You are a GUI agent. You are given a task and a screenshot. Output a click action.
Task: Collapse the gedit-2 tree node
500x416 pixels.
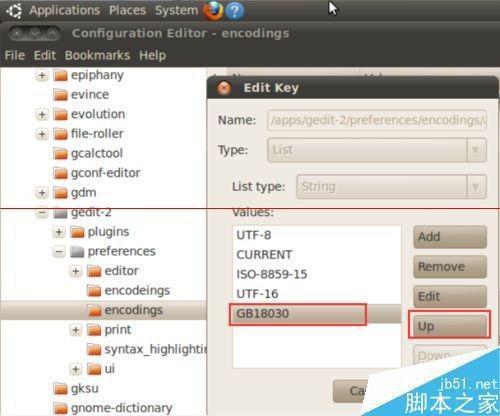pos(42,213)
